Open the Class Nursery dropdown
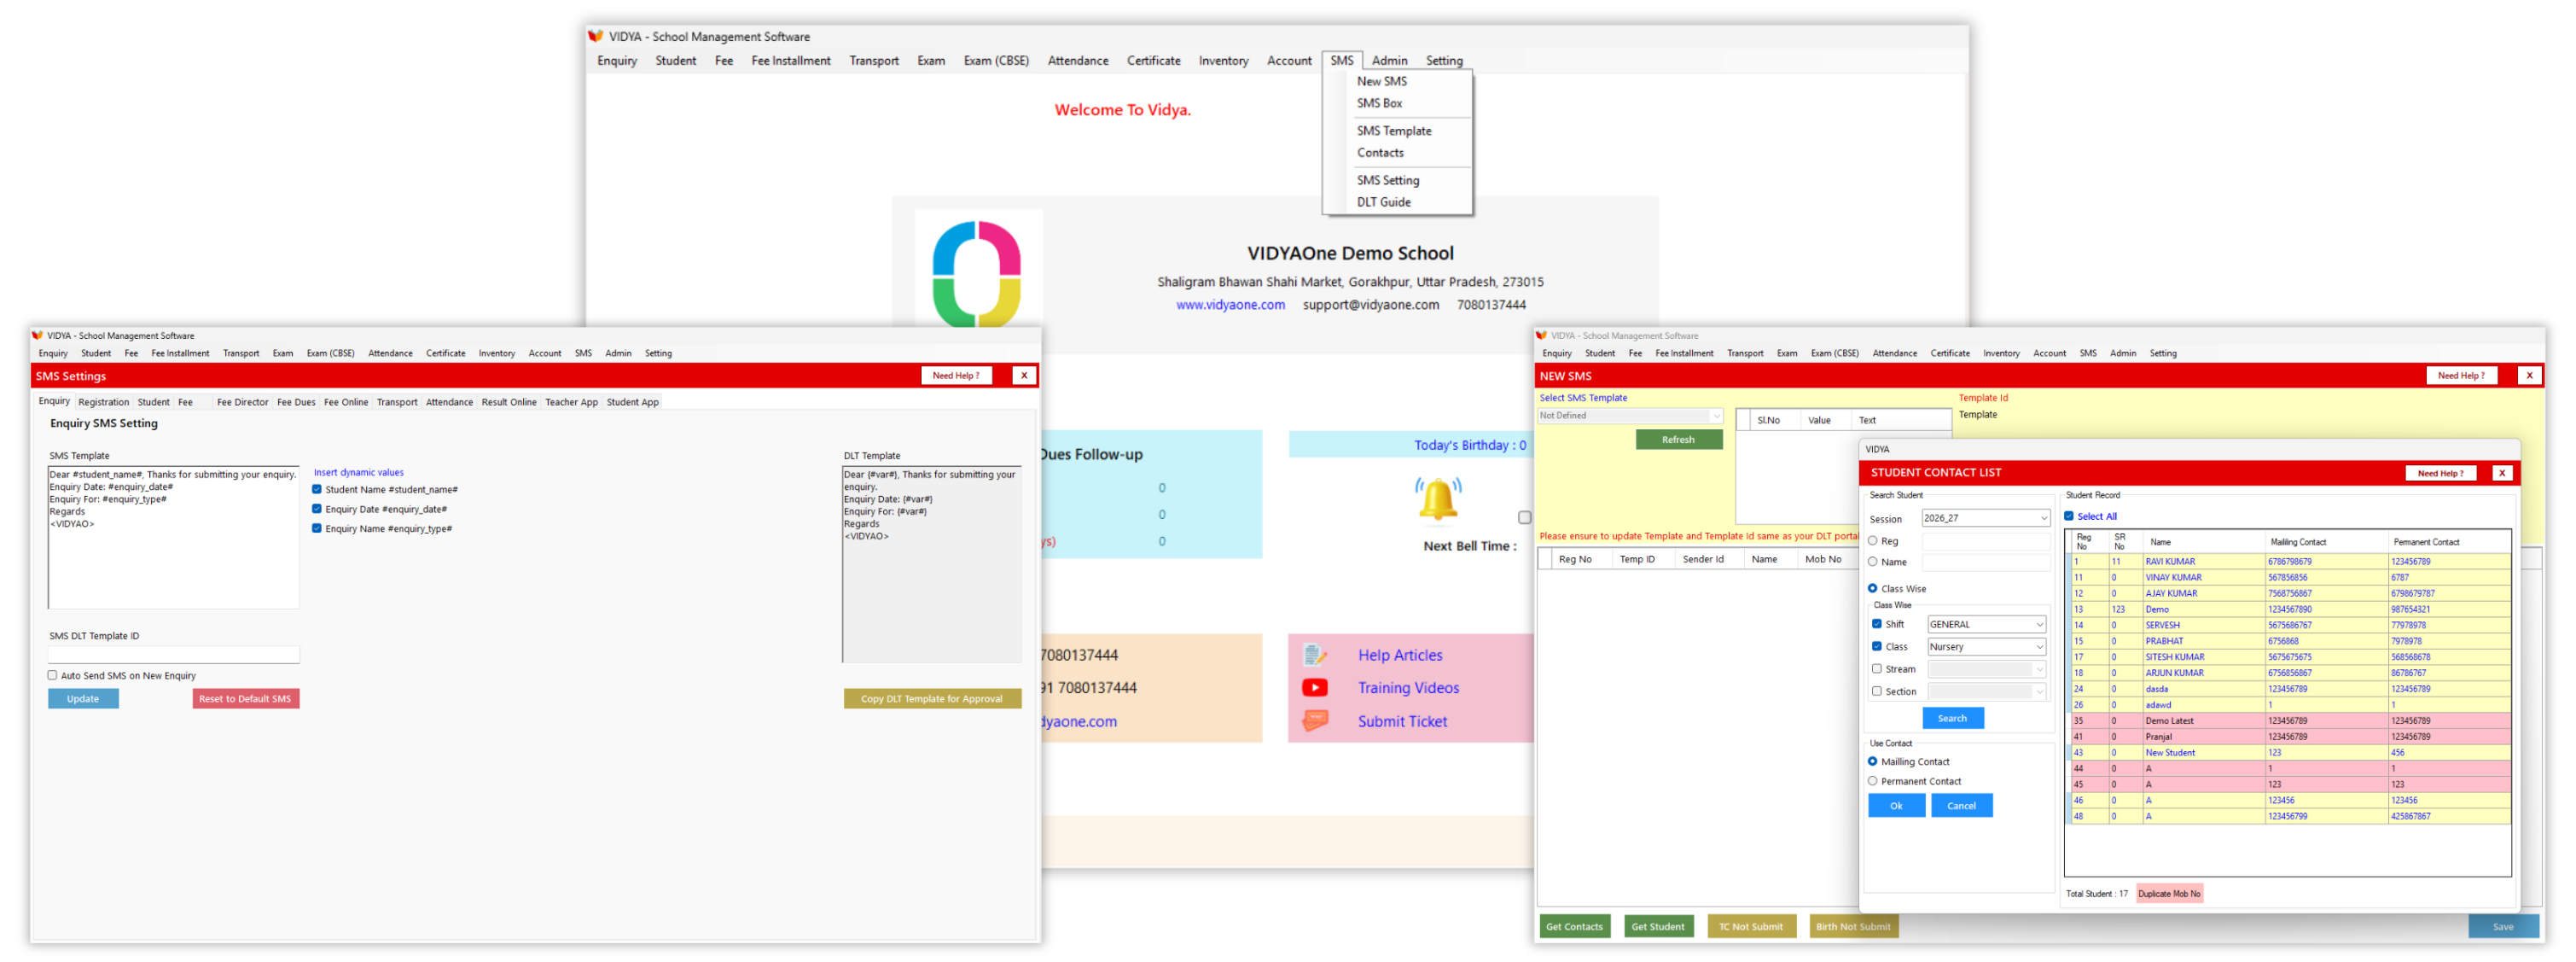The width and height of the screenshot is (2576, 962). tap(1987, 647)
